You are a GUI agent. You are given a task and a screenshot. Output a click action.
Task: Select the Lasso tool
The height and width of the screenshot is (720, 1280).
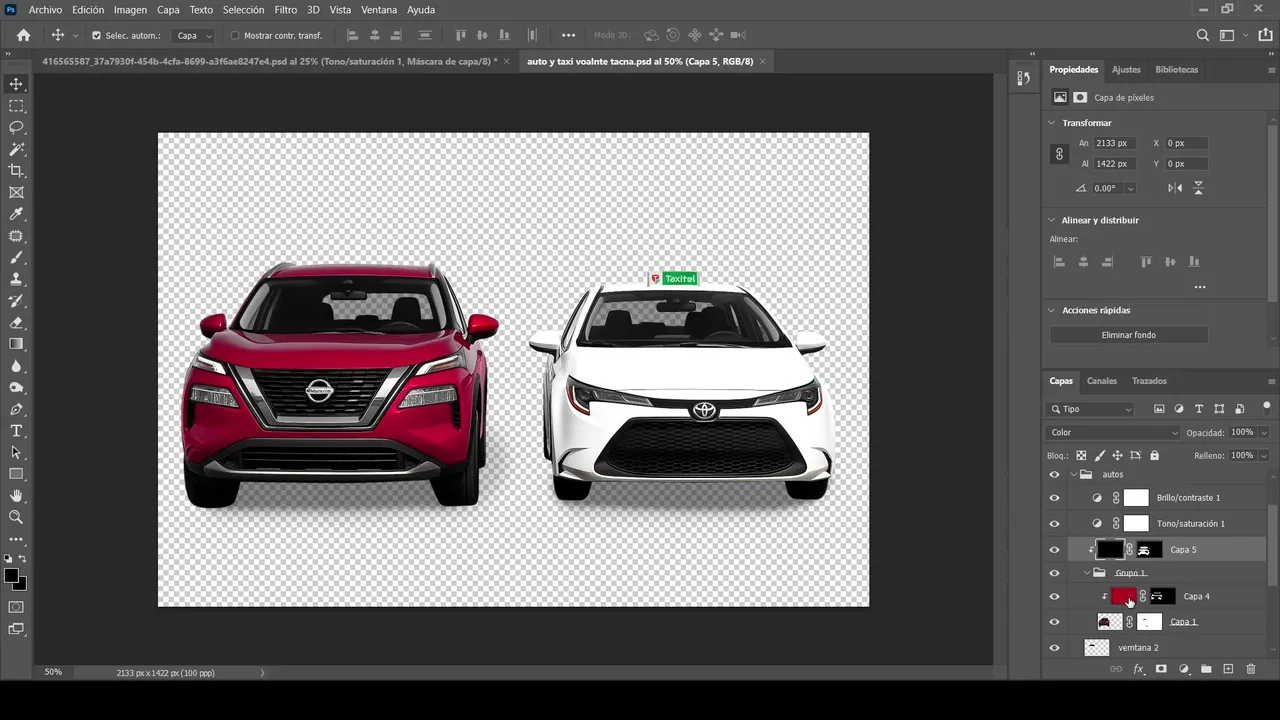tap(16, 128)
